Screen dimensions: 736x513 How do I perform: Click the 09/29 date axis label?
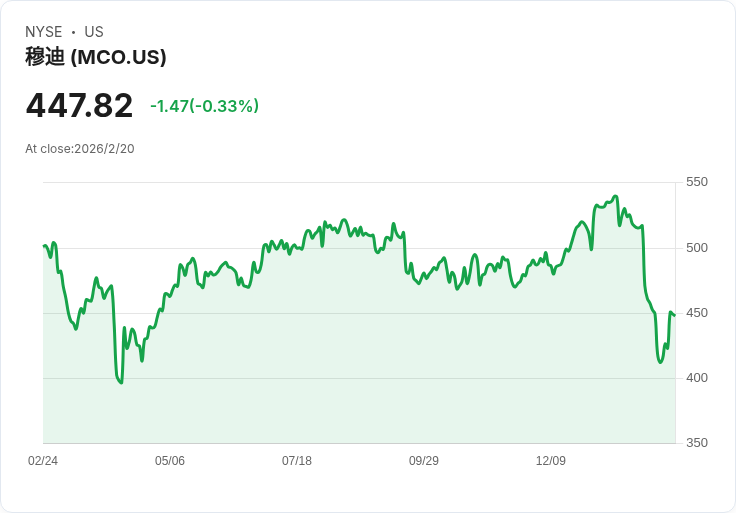pos(424,460)
